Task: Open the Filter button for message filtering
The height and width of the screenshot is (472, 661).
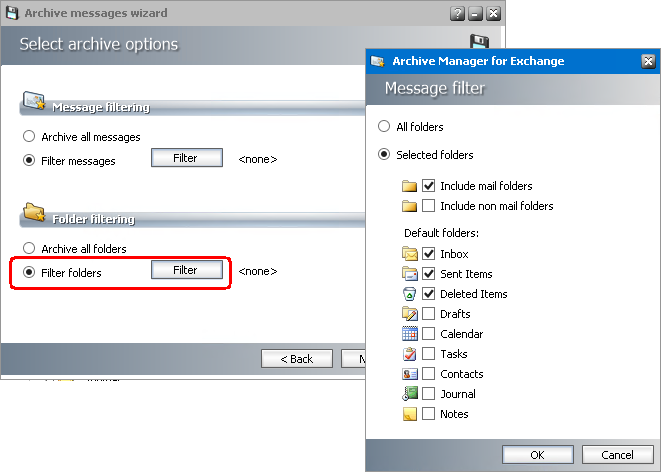Action: pyautogui.click(x=187, y=158)
